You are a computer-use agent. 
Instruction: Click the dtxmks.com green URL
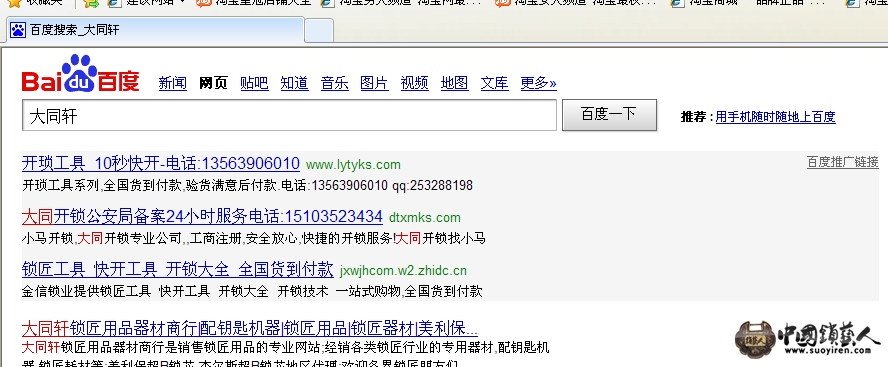click(x=425, y=217)
